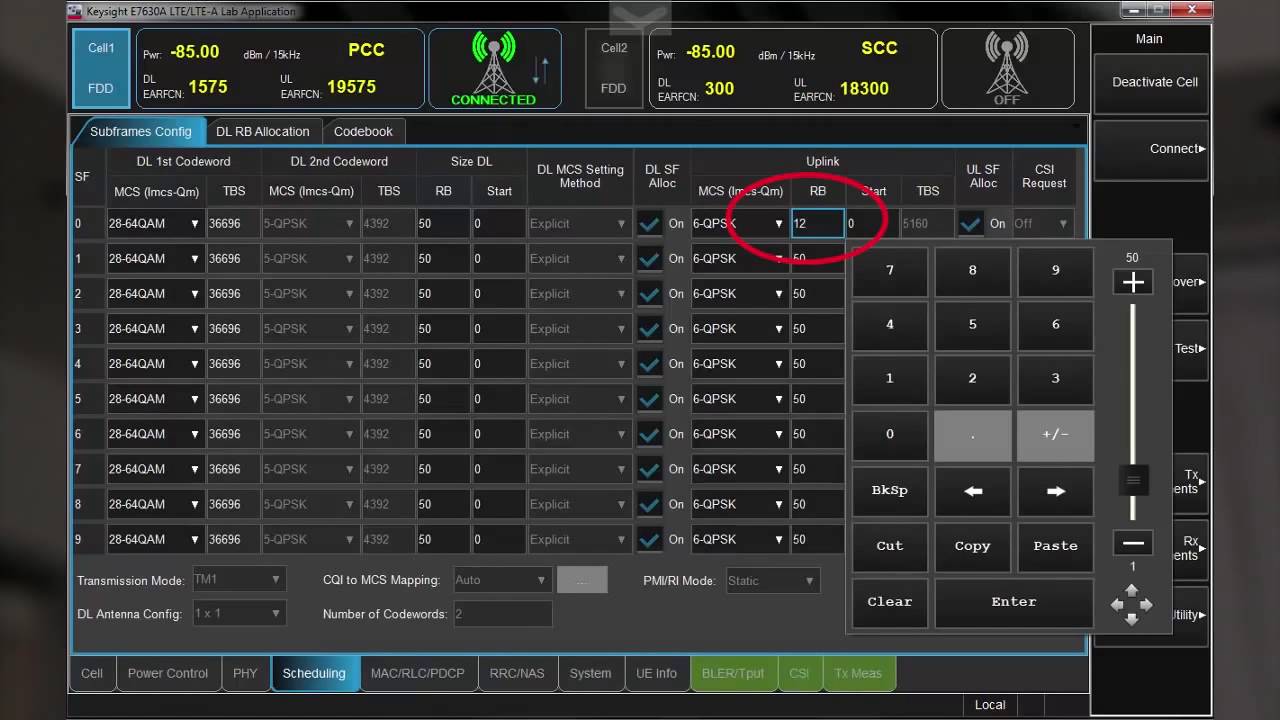Click the Uplink RB field for subframe 0
1280x720 pixels.
(817, 224)
